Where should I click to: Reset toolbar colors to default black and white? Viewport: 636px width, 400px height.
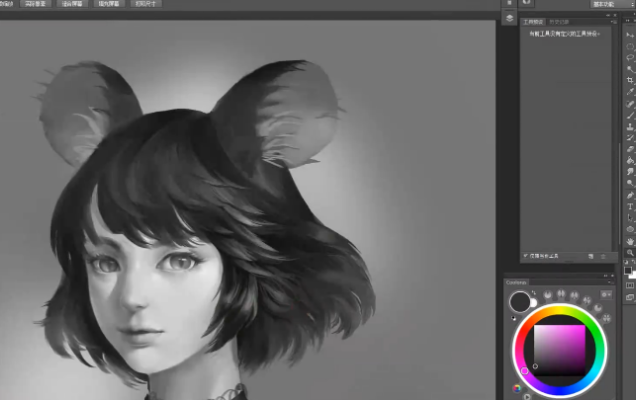click(x=626, y=262)
